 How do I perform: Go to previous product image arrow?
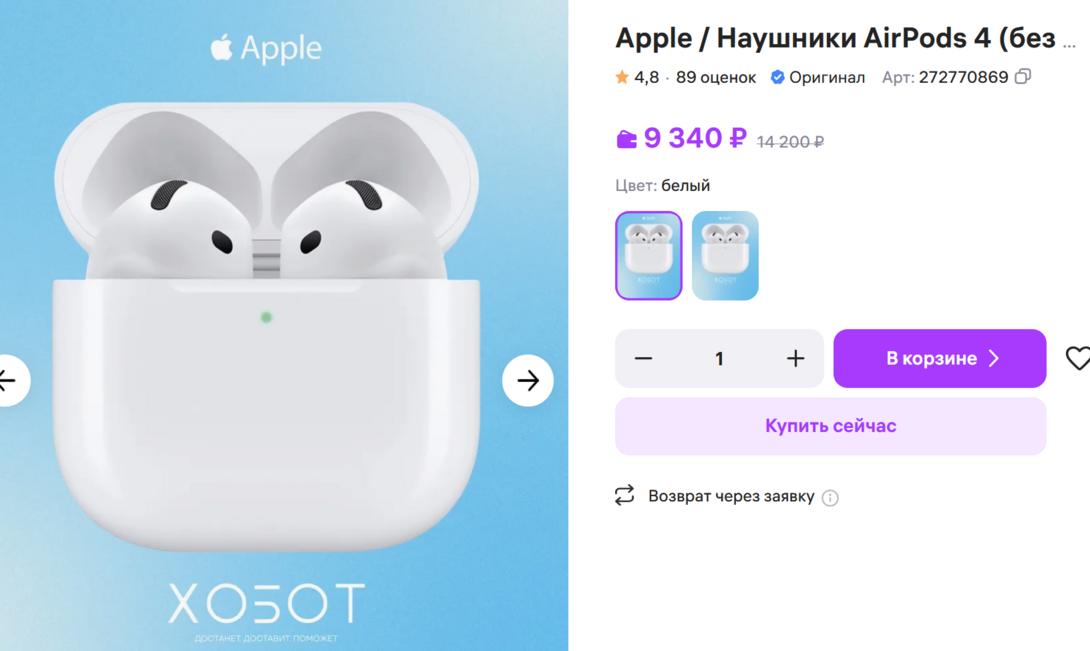pos(10,380)
